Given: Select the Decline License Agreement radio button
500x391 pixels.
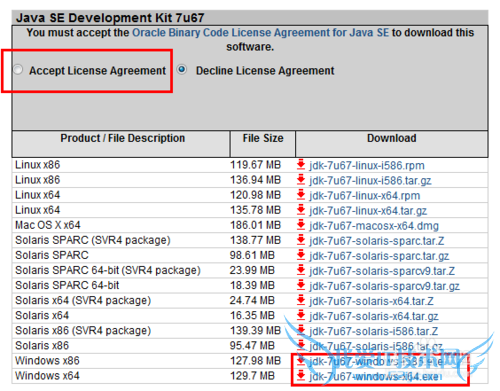Looking at the screenshot, I should [x=182, y=70].
